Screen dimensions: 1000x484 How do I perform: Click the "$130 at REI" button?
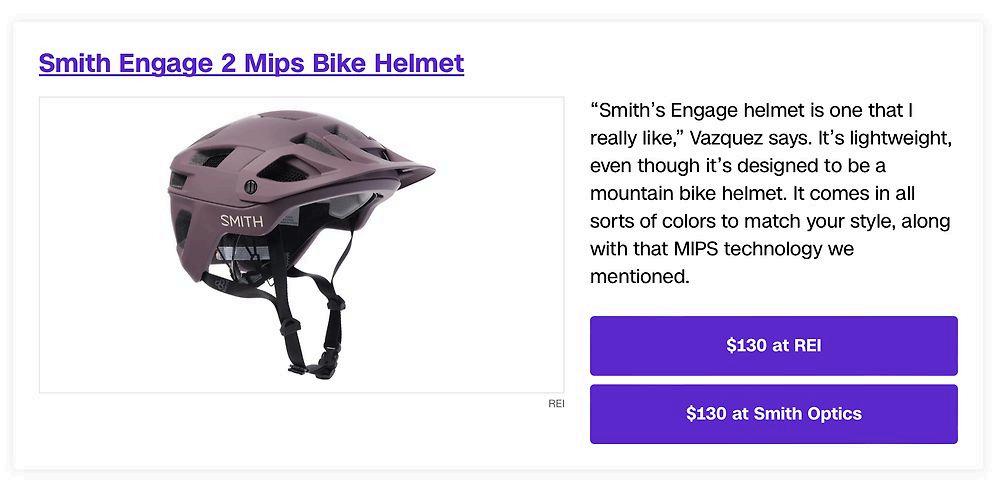coord(774,346)
